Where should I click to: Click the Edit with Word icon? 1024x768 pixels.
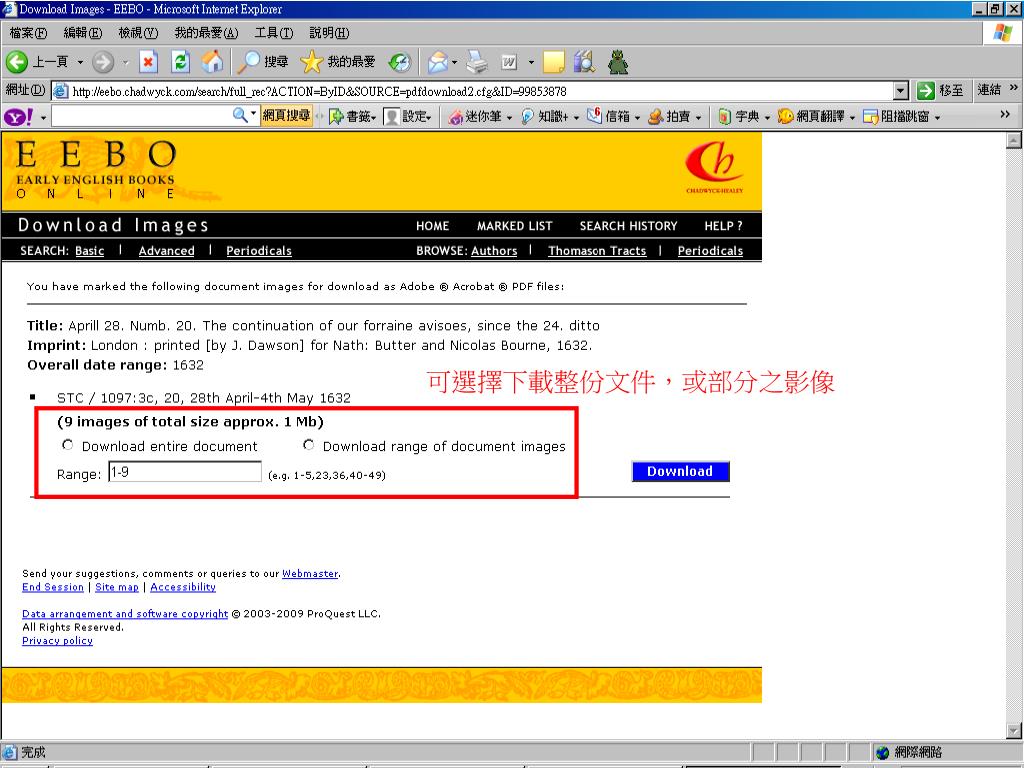[x=509, y=62]
